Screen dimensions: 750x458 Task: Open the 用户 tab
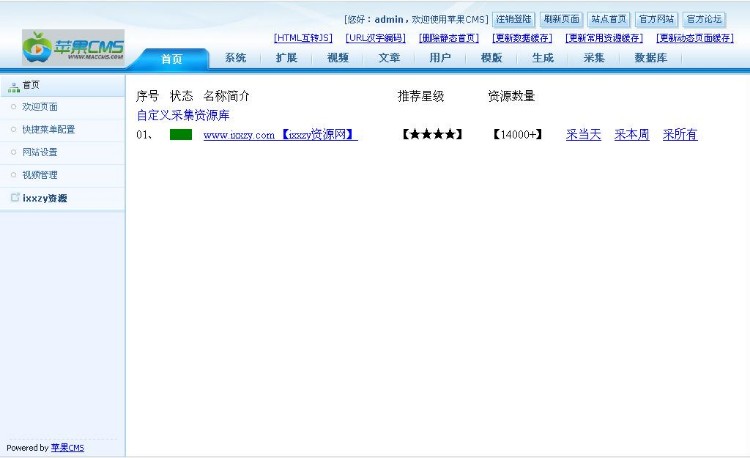pos(440,58)
